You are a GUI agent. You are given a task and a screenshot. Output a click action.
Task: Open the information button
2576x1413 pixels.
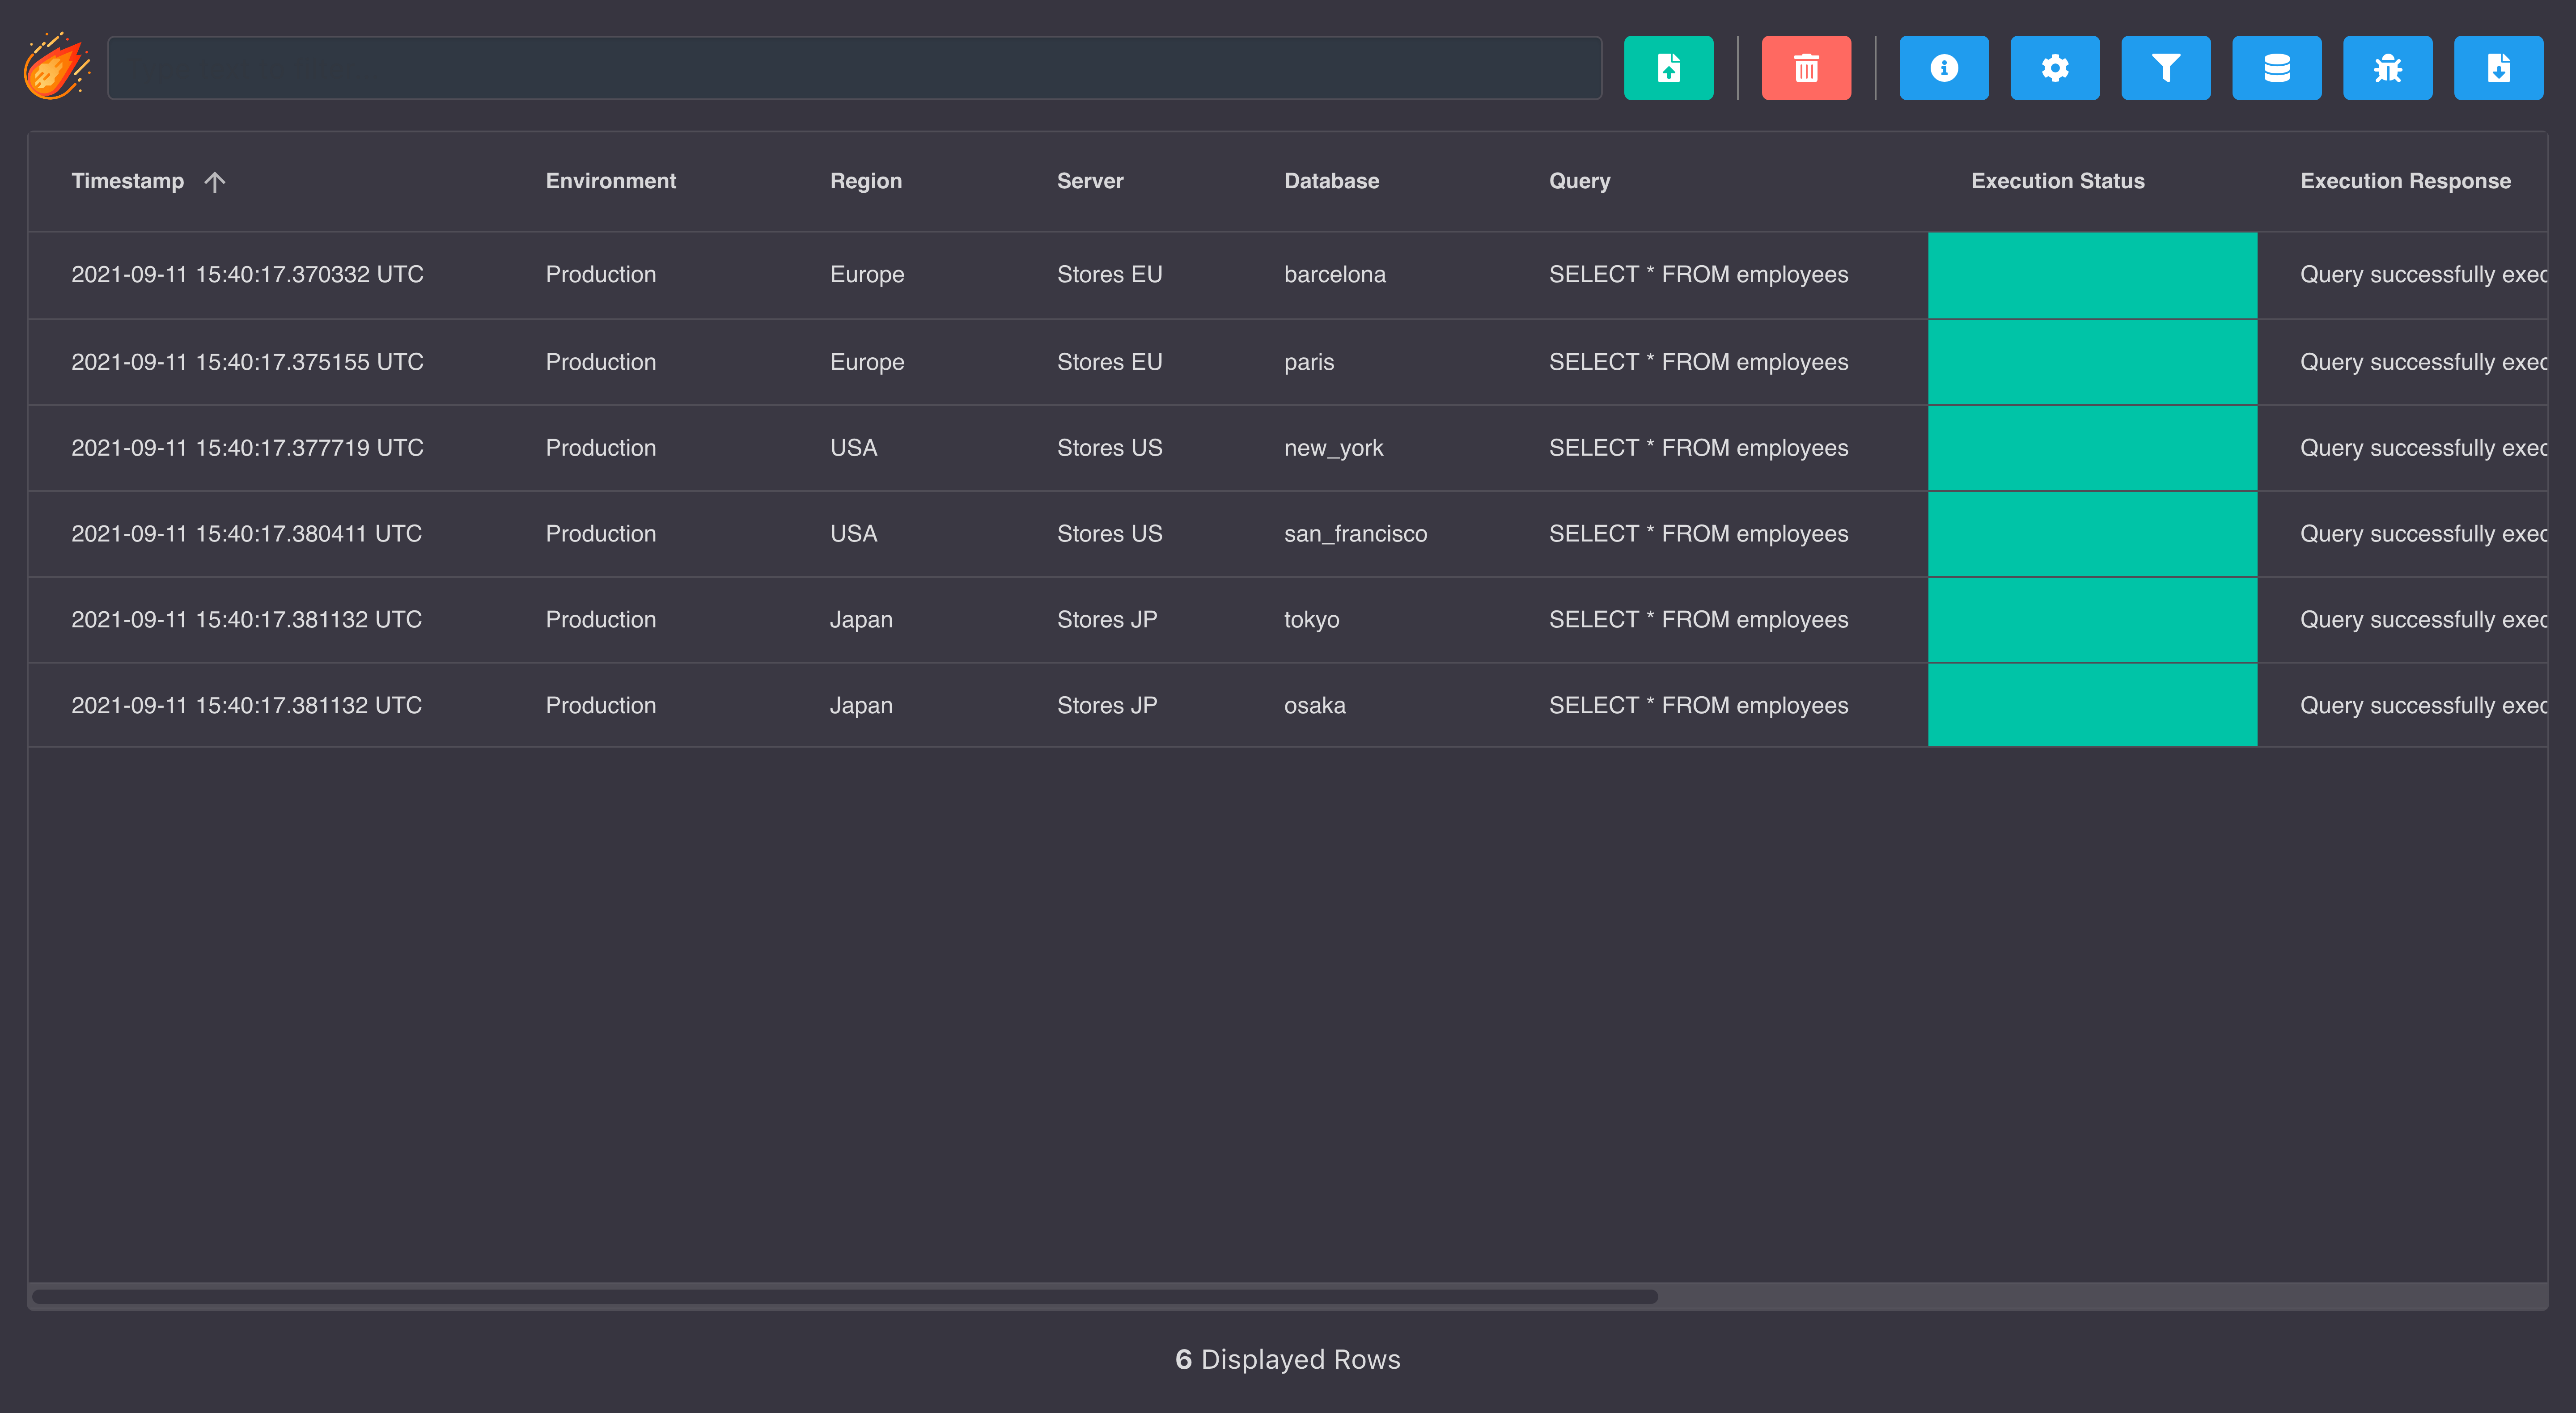1944,68
